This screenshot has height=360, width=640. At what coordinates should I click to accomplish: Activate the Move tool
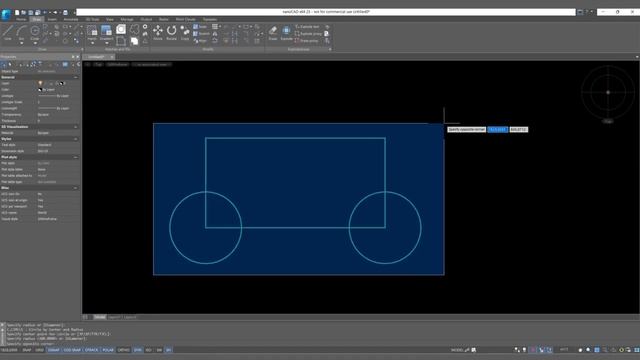click(158, 33)
